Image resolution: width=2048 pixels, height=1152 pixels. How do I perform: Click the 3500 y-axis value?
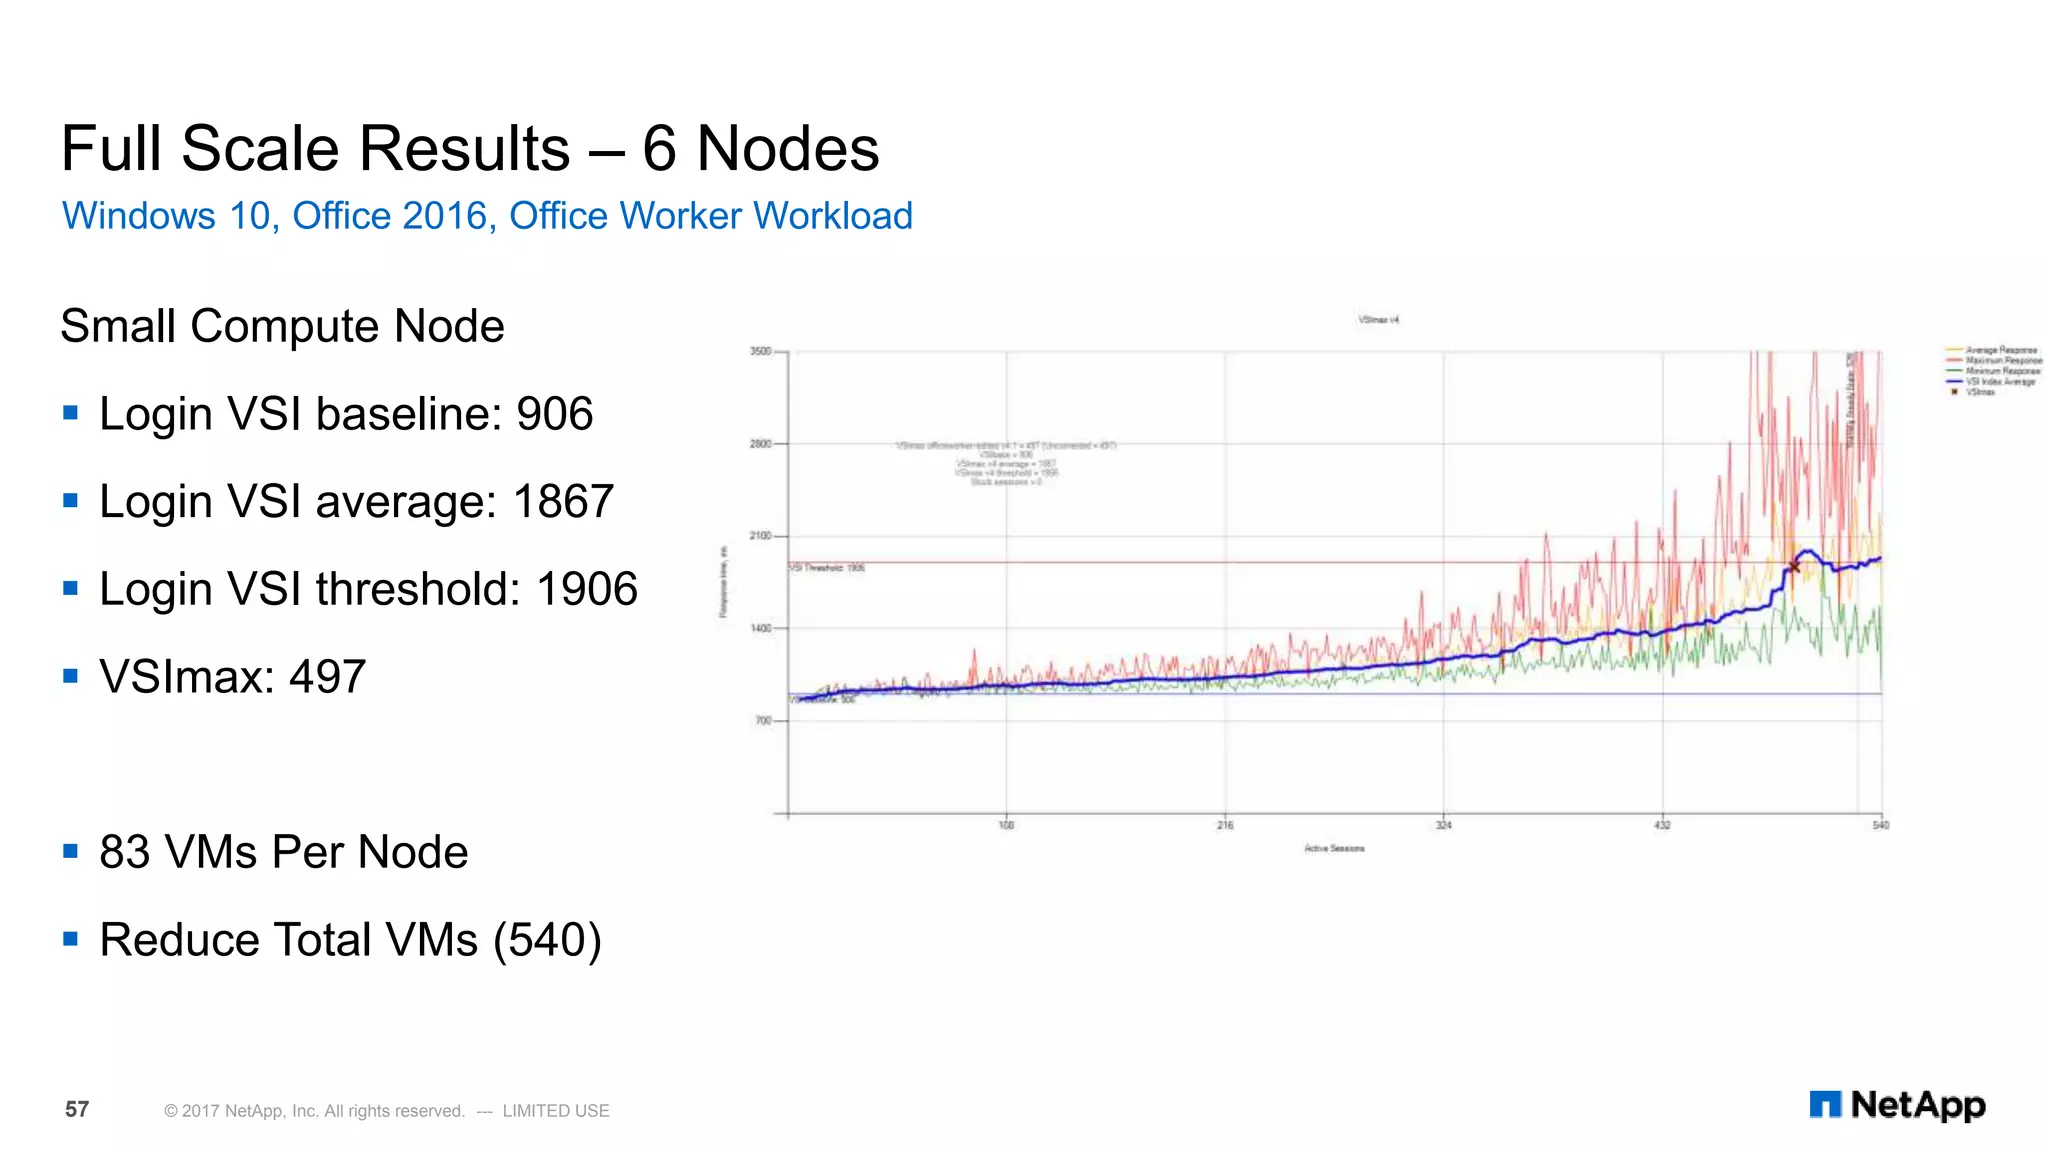pos(761,352)
